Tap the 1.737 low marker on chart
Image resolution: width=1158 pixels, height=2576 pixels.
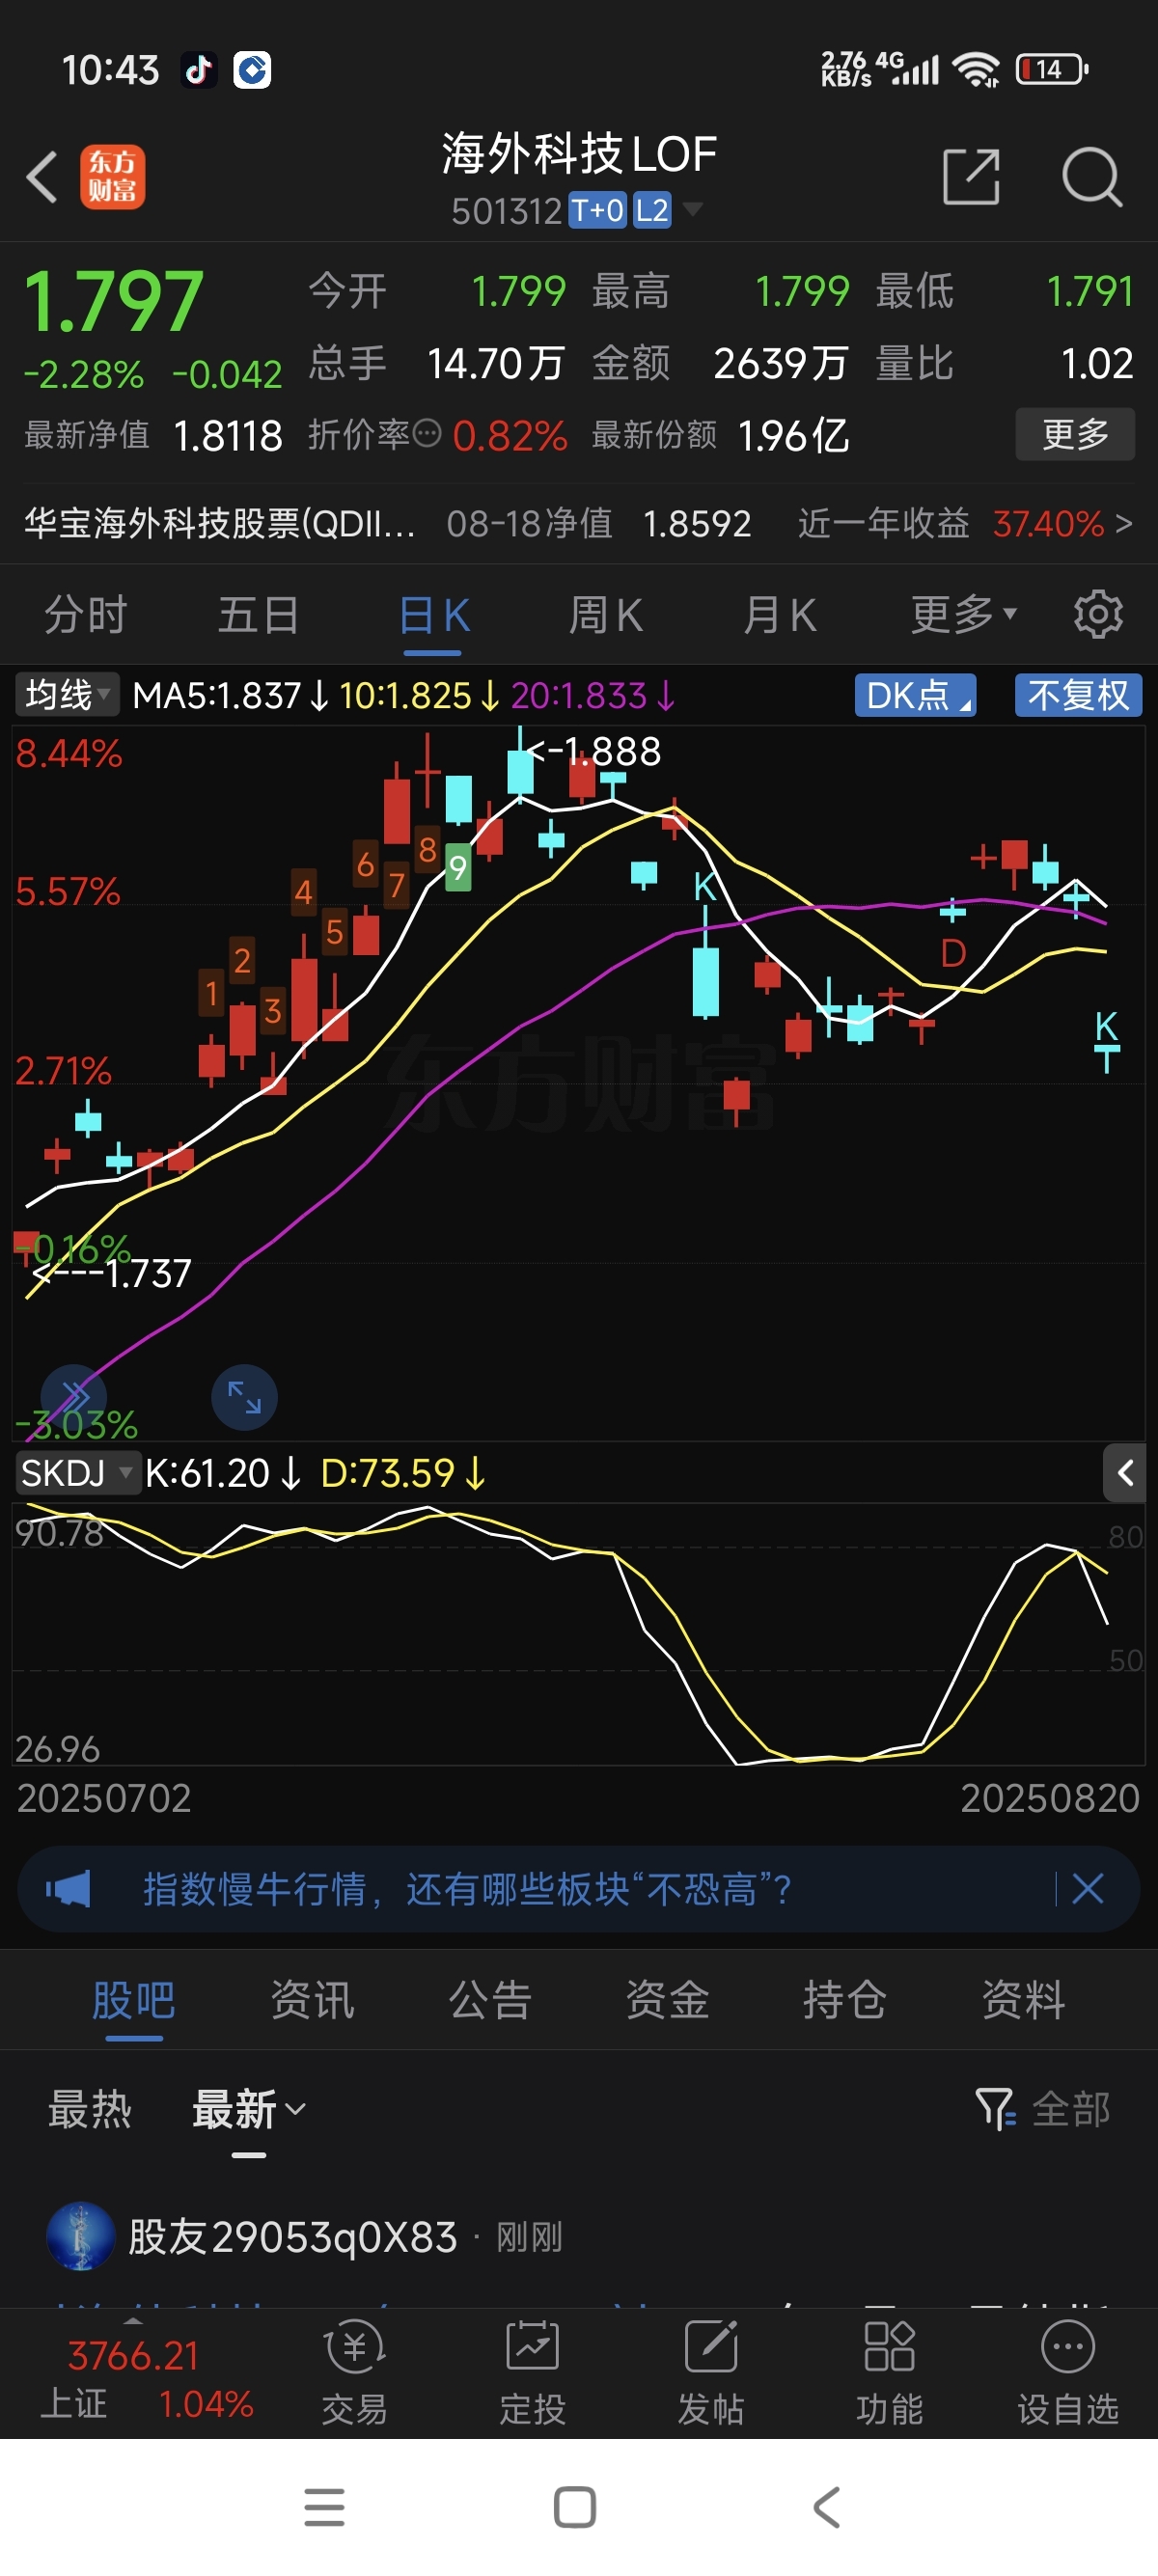(x=111, y=1273)
